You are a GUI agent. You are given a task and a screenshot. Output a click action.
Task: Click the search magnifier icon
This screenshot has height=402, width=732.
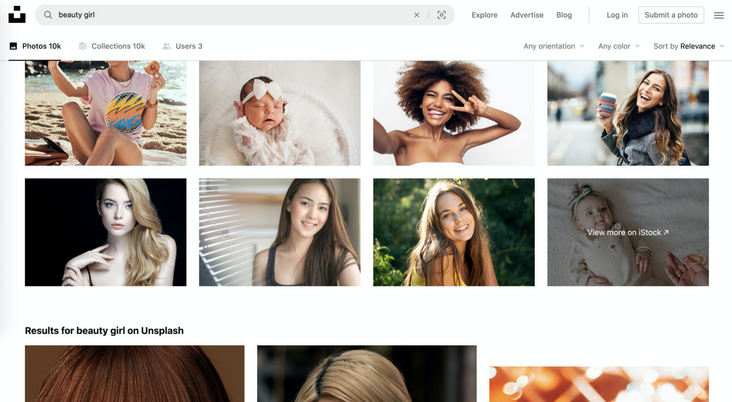(x=48, y=15)
